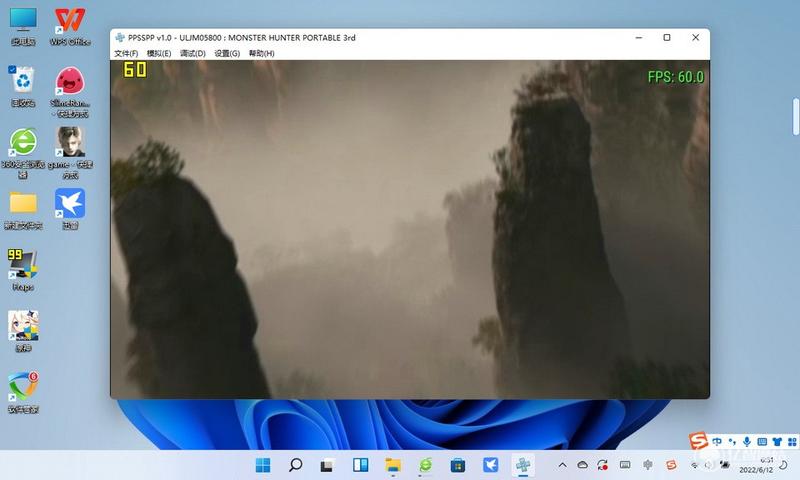800x480 pixels.
Task: Click the PPSSPP icon in the title bar
Action: [120, 37]
